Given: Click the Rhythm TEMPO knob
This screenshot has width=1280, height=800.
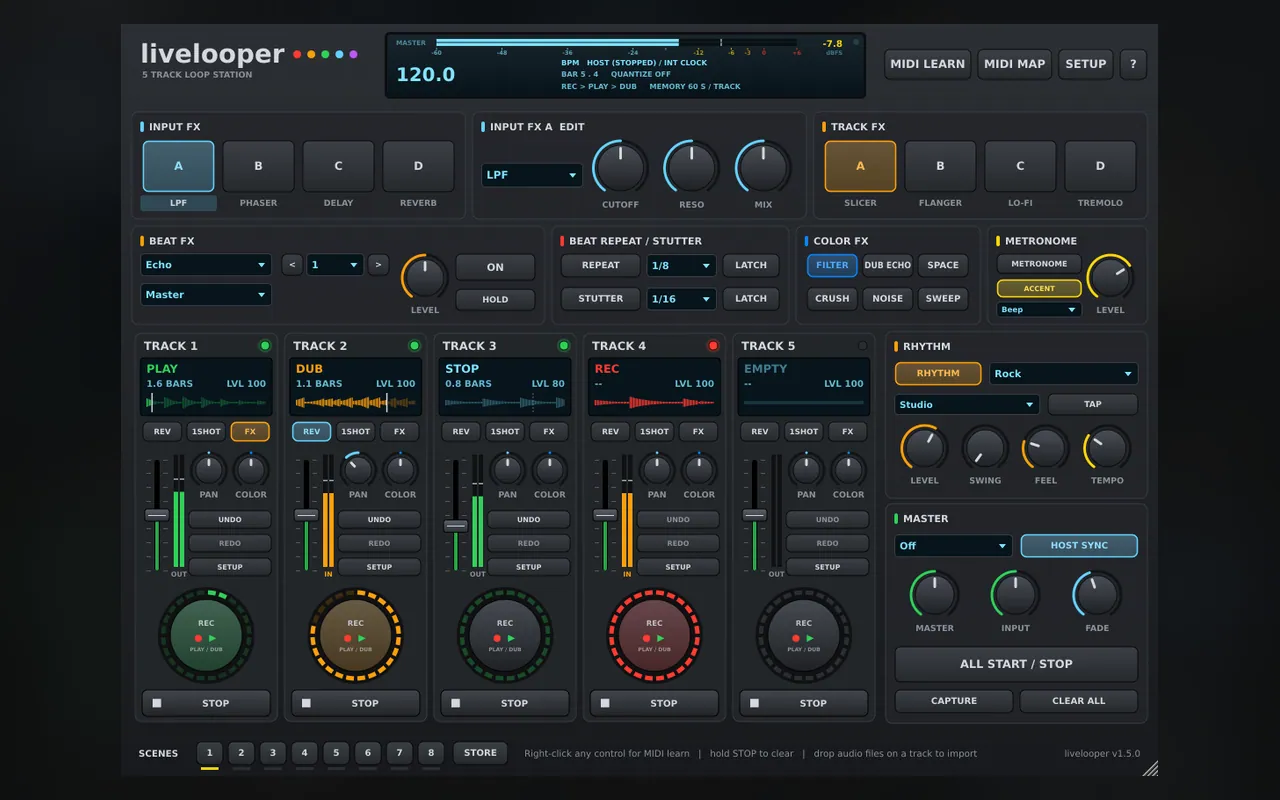Looking at the screenshot, I should 1107,448.
